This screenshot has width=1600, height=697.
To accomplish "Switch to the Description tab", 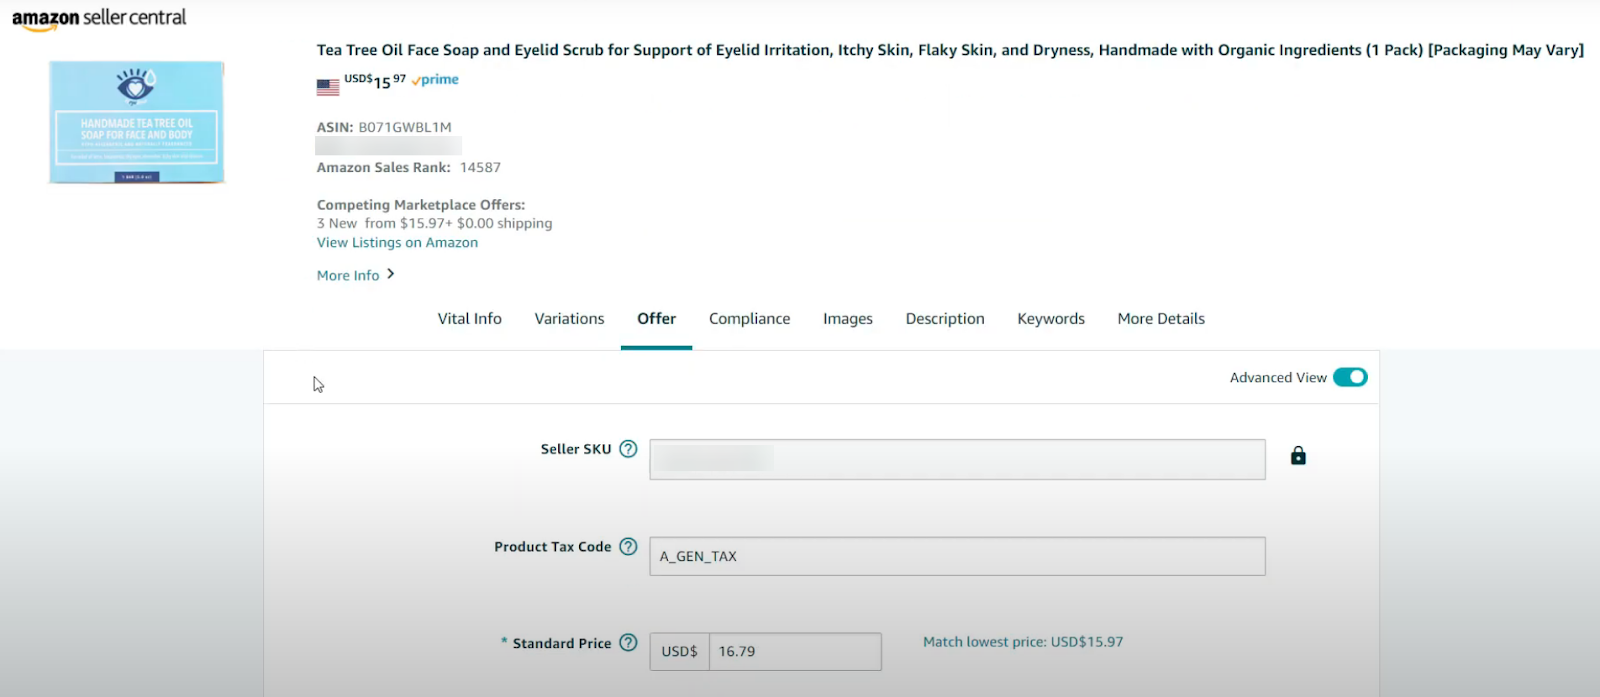I will (x=945, y=319).
